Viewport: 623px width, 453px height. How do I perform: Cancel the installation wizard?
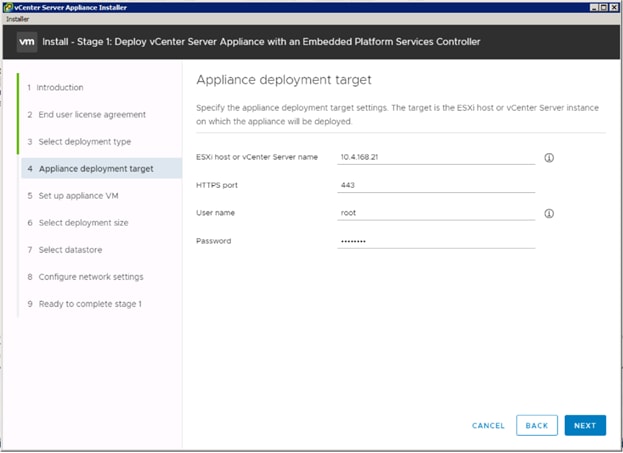(x=488, y=426)
